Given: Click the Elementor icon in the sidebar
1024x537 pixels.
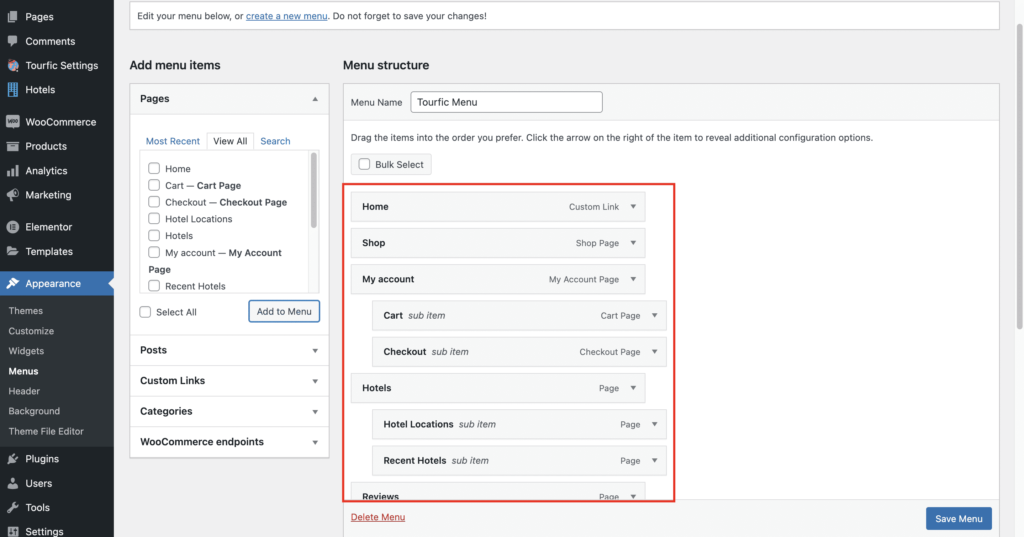Looking at the screenshot, I should pos(12,227).
